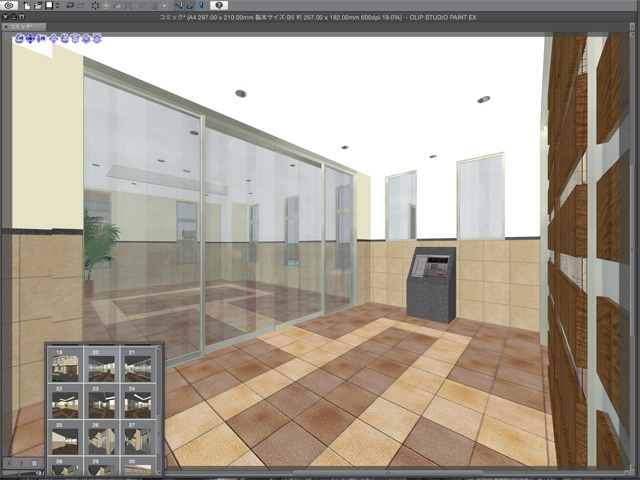Screen dimensions: 640x480
Task: Choose camera angle preset thumbnail 27
Action: pos(138,438)
